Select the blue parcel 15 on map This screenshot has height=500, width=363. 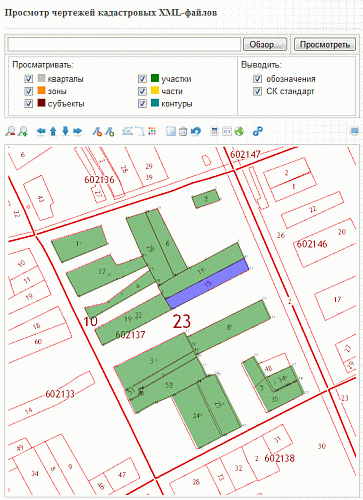(207, 283)
